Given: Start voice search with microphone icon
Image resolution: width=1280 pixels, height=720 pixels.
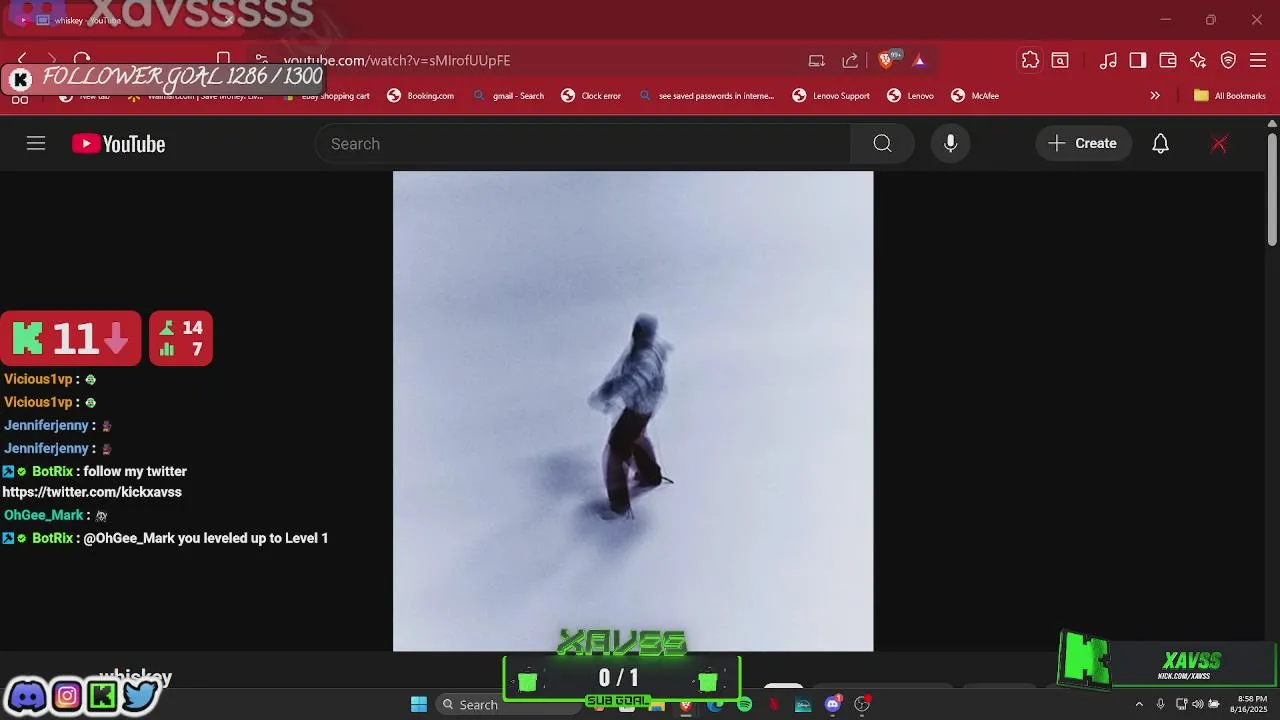Looking at the screenshot, I should click(951, 144).
